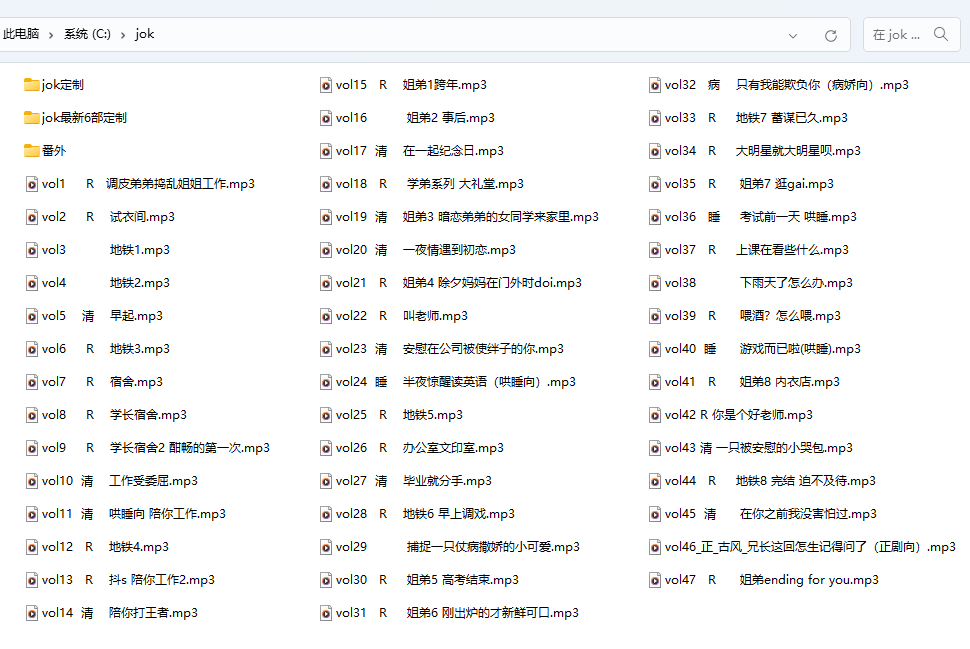
Task: Go to 此电脑 in breadcrumb path
Action: tap(20, 34)
